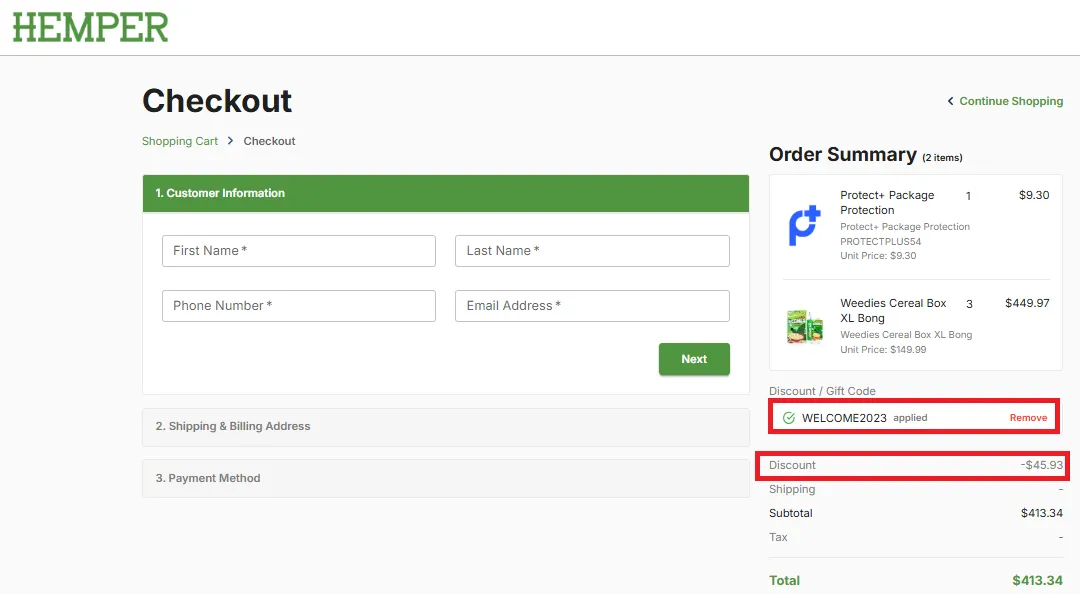Click the green Next button
1080x594 pixels.
point(694,359)
